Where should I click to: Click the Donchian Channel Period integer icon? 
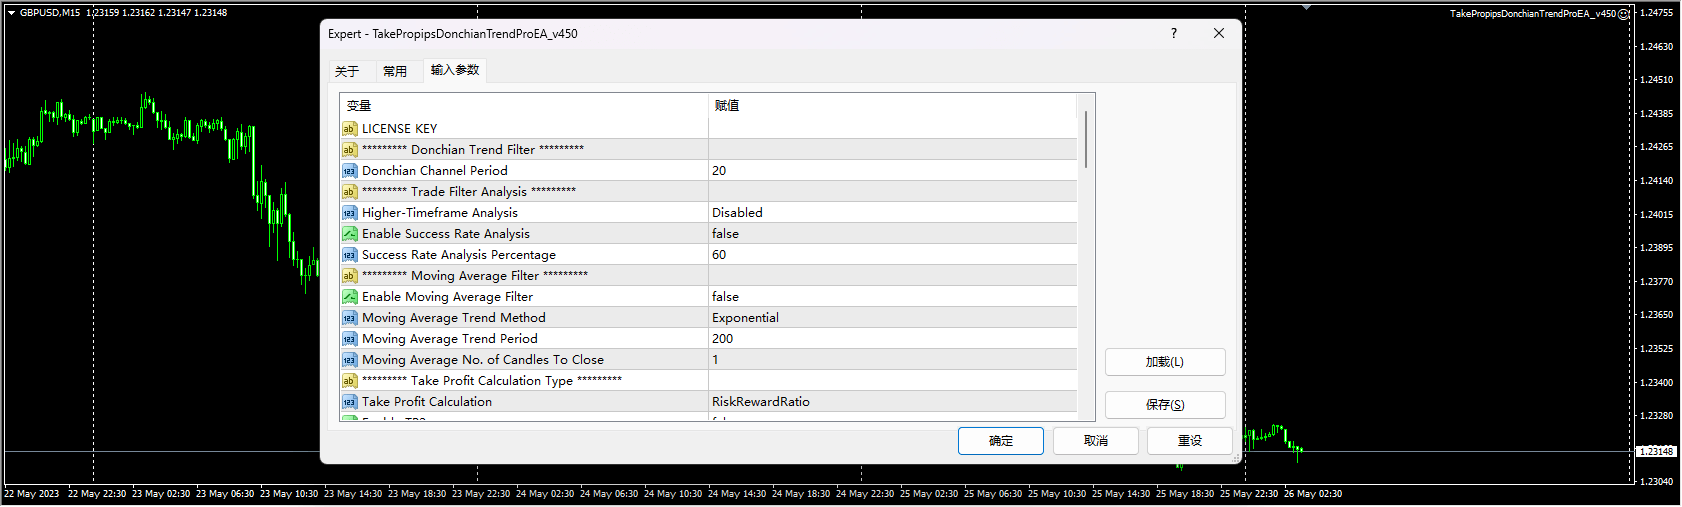click(x=349, y=170)
